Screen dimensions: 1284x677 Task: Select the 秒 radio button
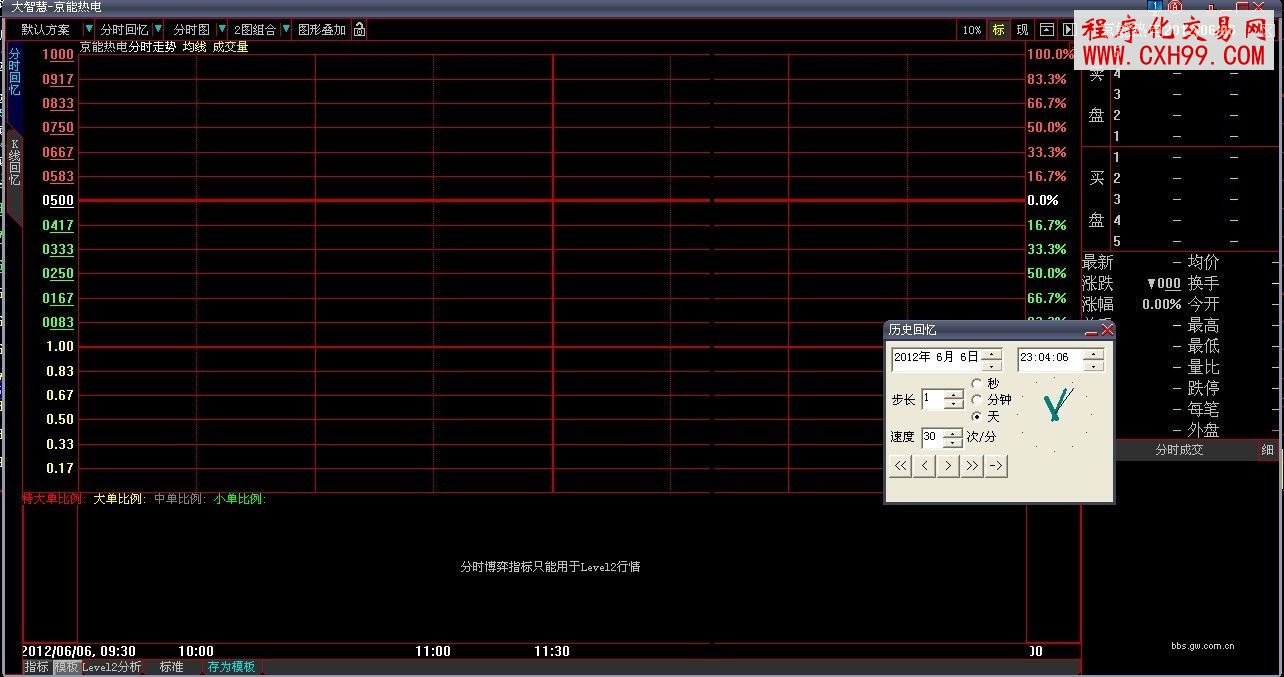pyautogui.click(x=977, y=383)
